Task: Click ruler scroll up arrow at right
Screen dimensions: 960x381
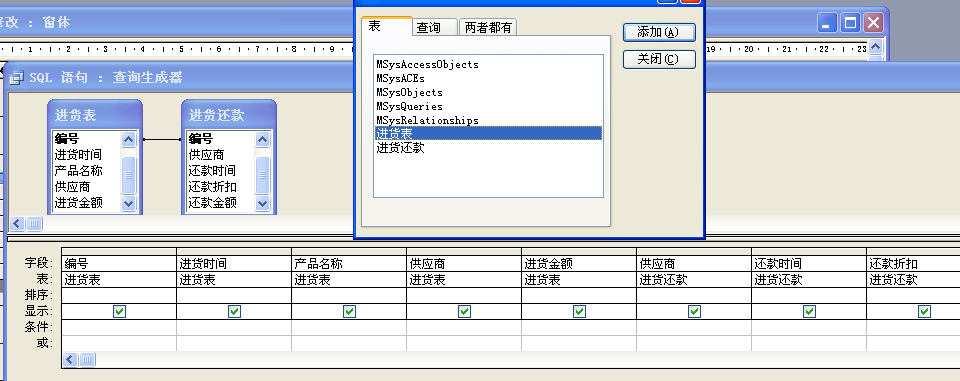Action: point(876,46)
